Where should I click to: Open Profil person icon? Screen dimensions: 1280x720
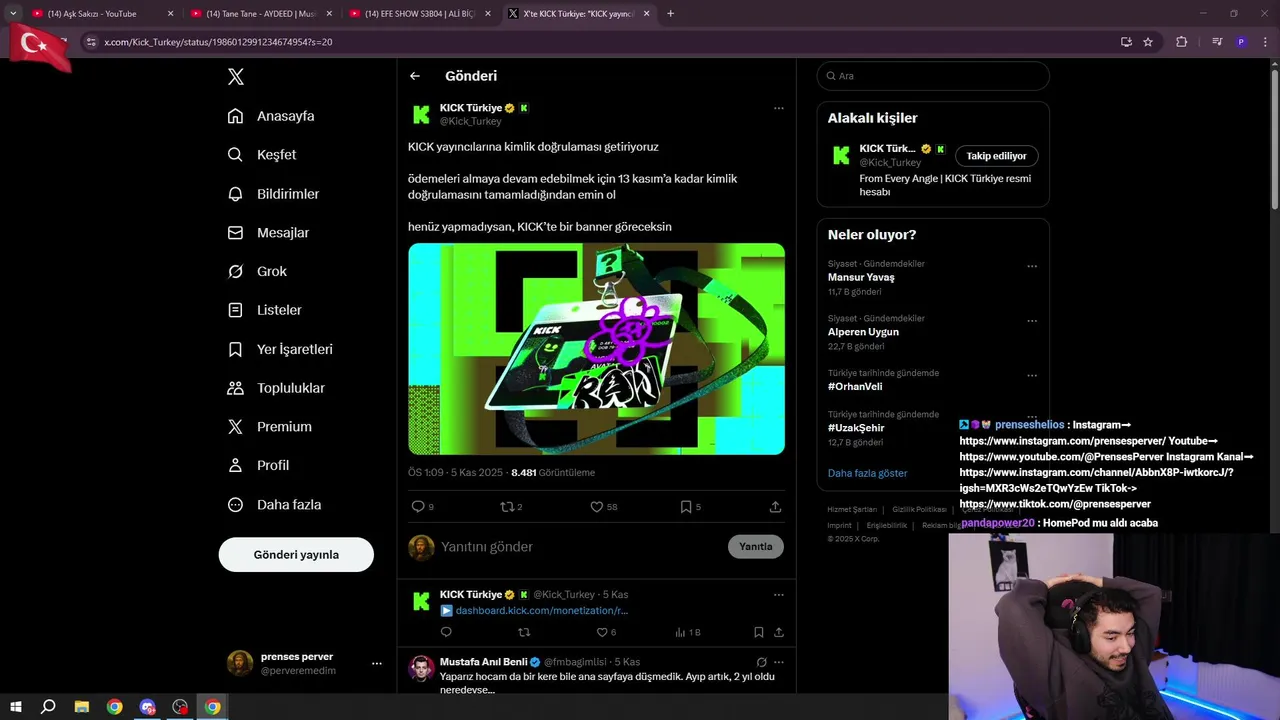[x=235, y=466]
